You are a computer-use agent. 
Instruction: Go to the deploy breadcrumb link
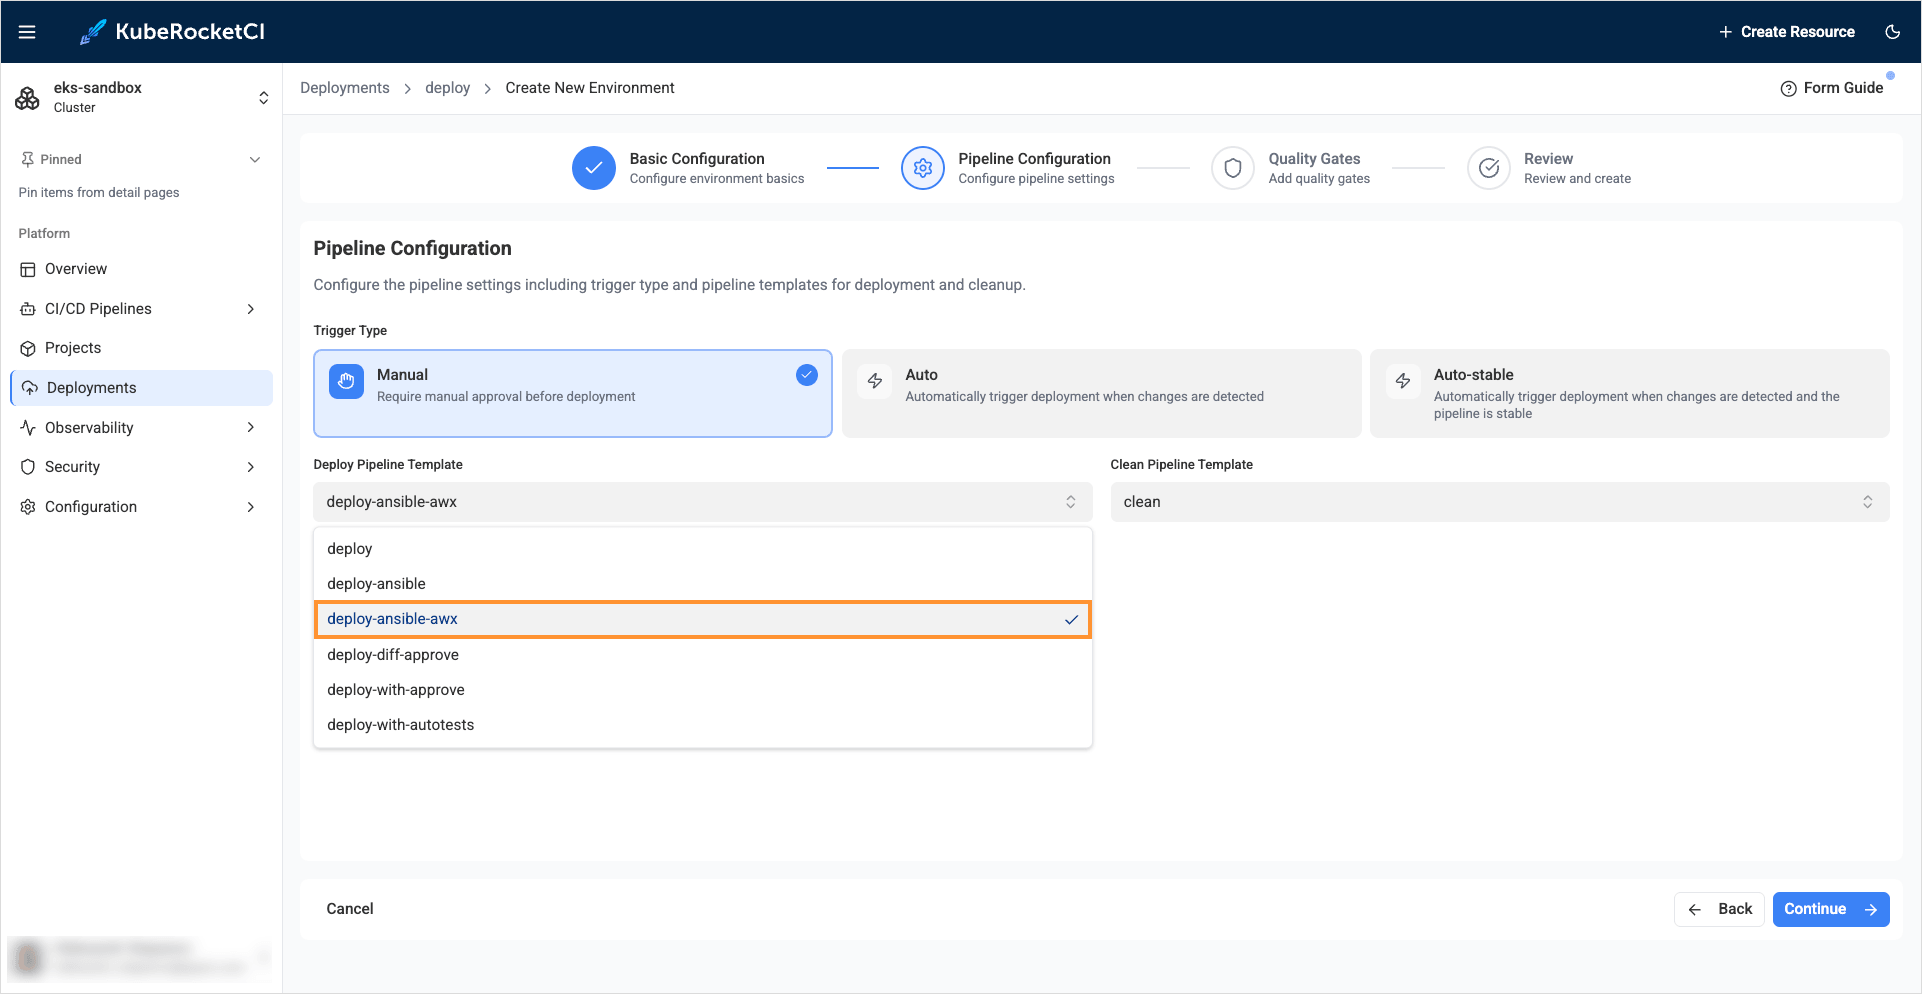[x=448, y=88]
